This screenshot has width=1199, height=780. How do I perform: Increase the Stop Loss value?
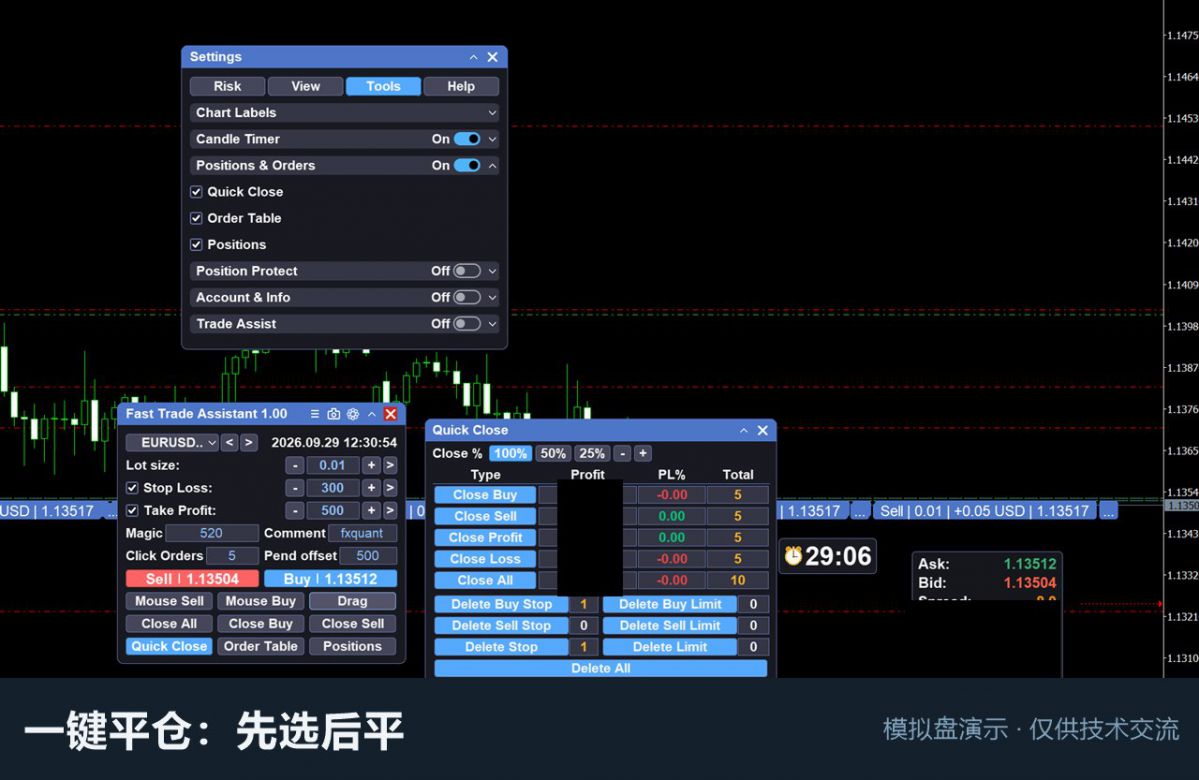point(371,488)
